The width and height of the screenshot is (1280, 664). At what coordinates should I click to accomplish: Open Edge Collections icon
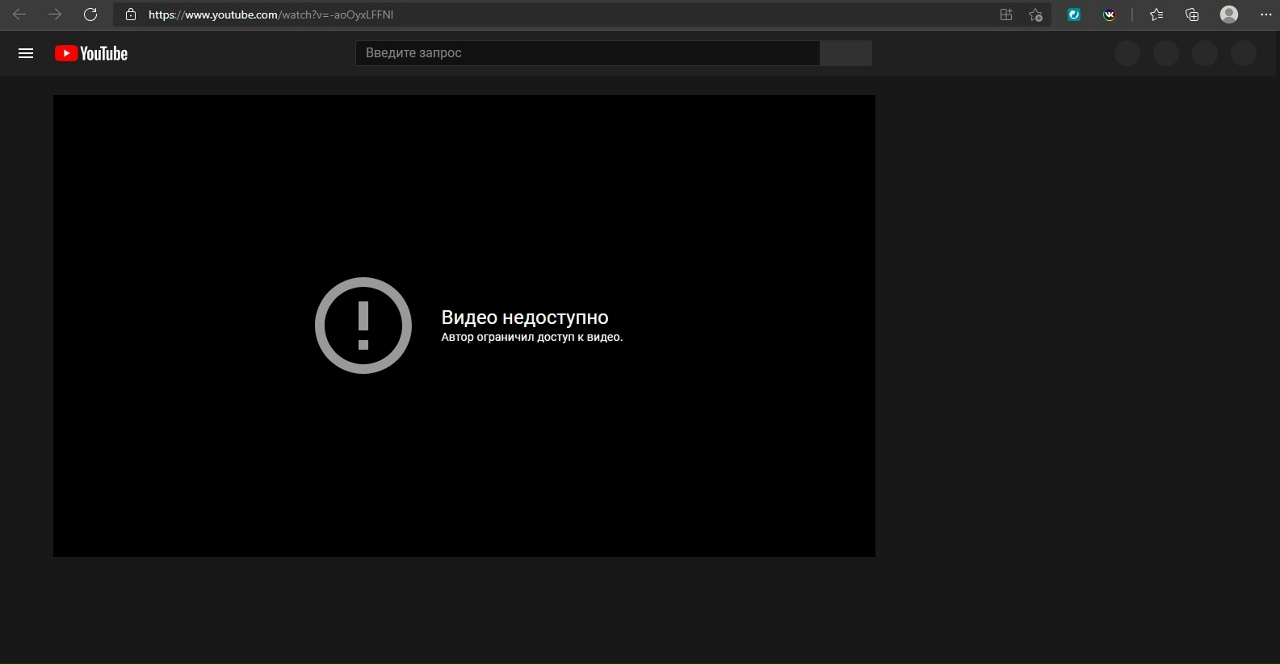[x=1191, y=15]
